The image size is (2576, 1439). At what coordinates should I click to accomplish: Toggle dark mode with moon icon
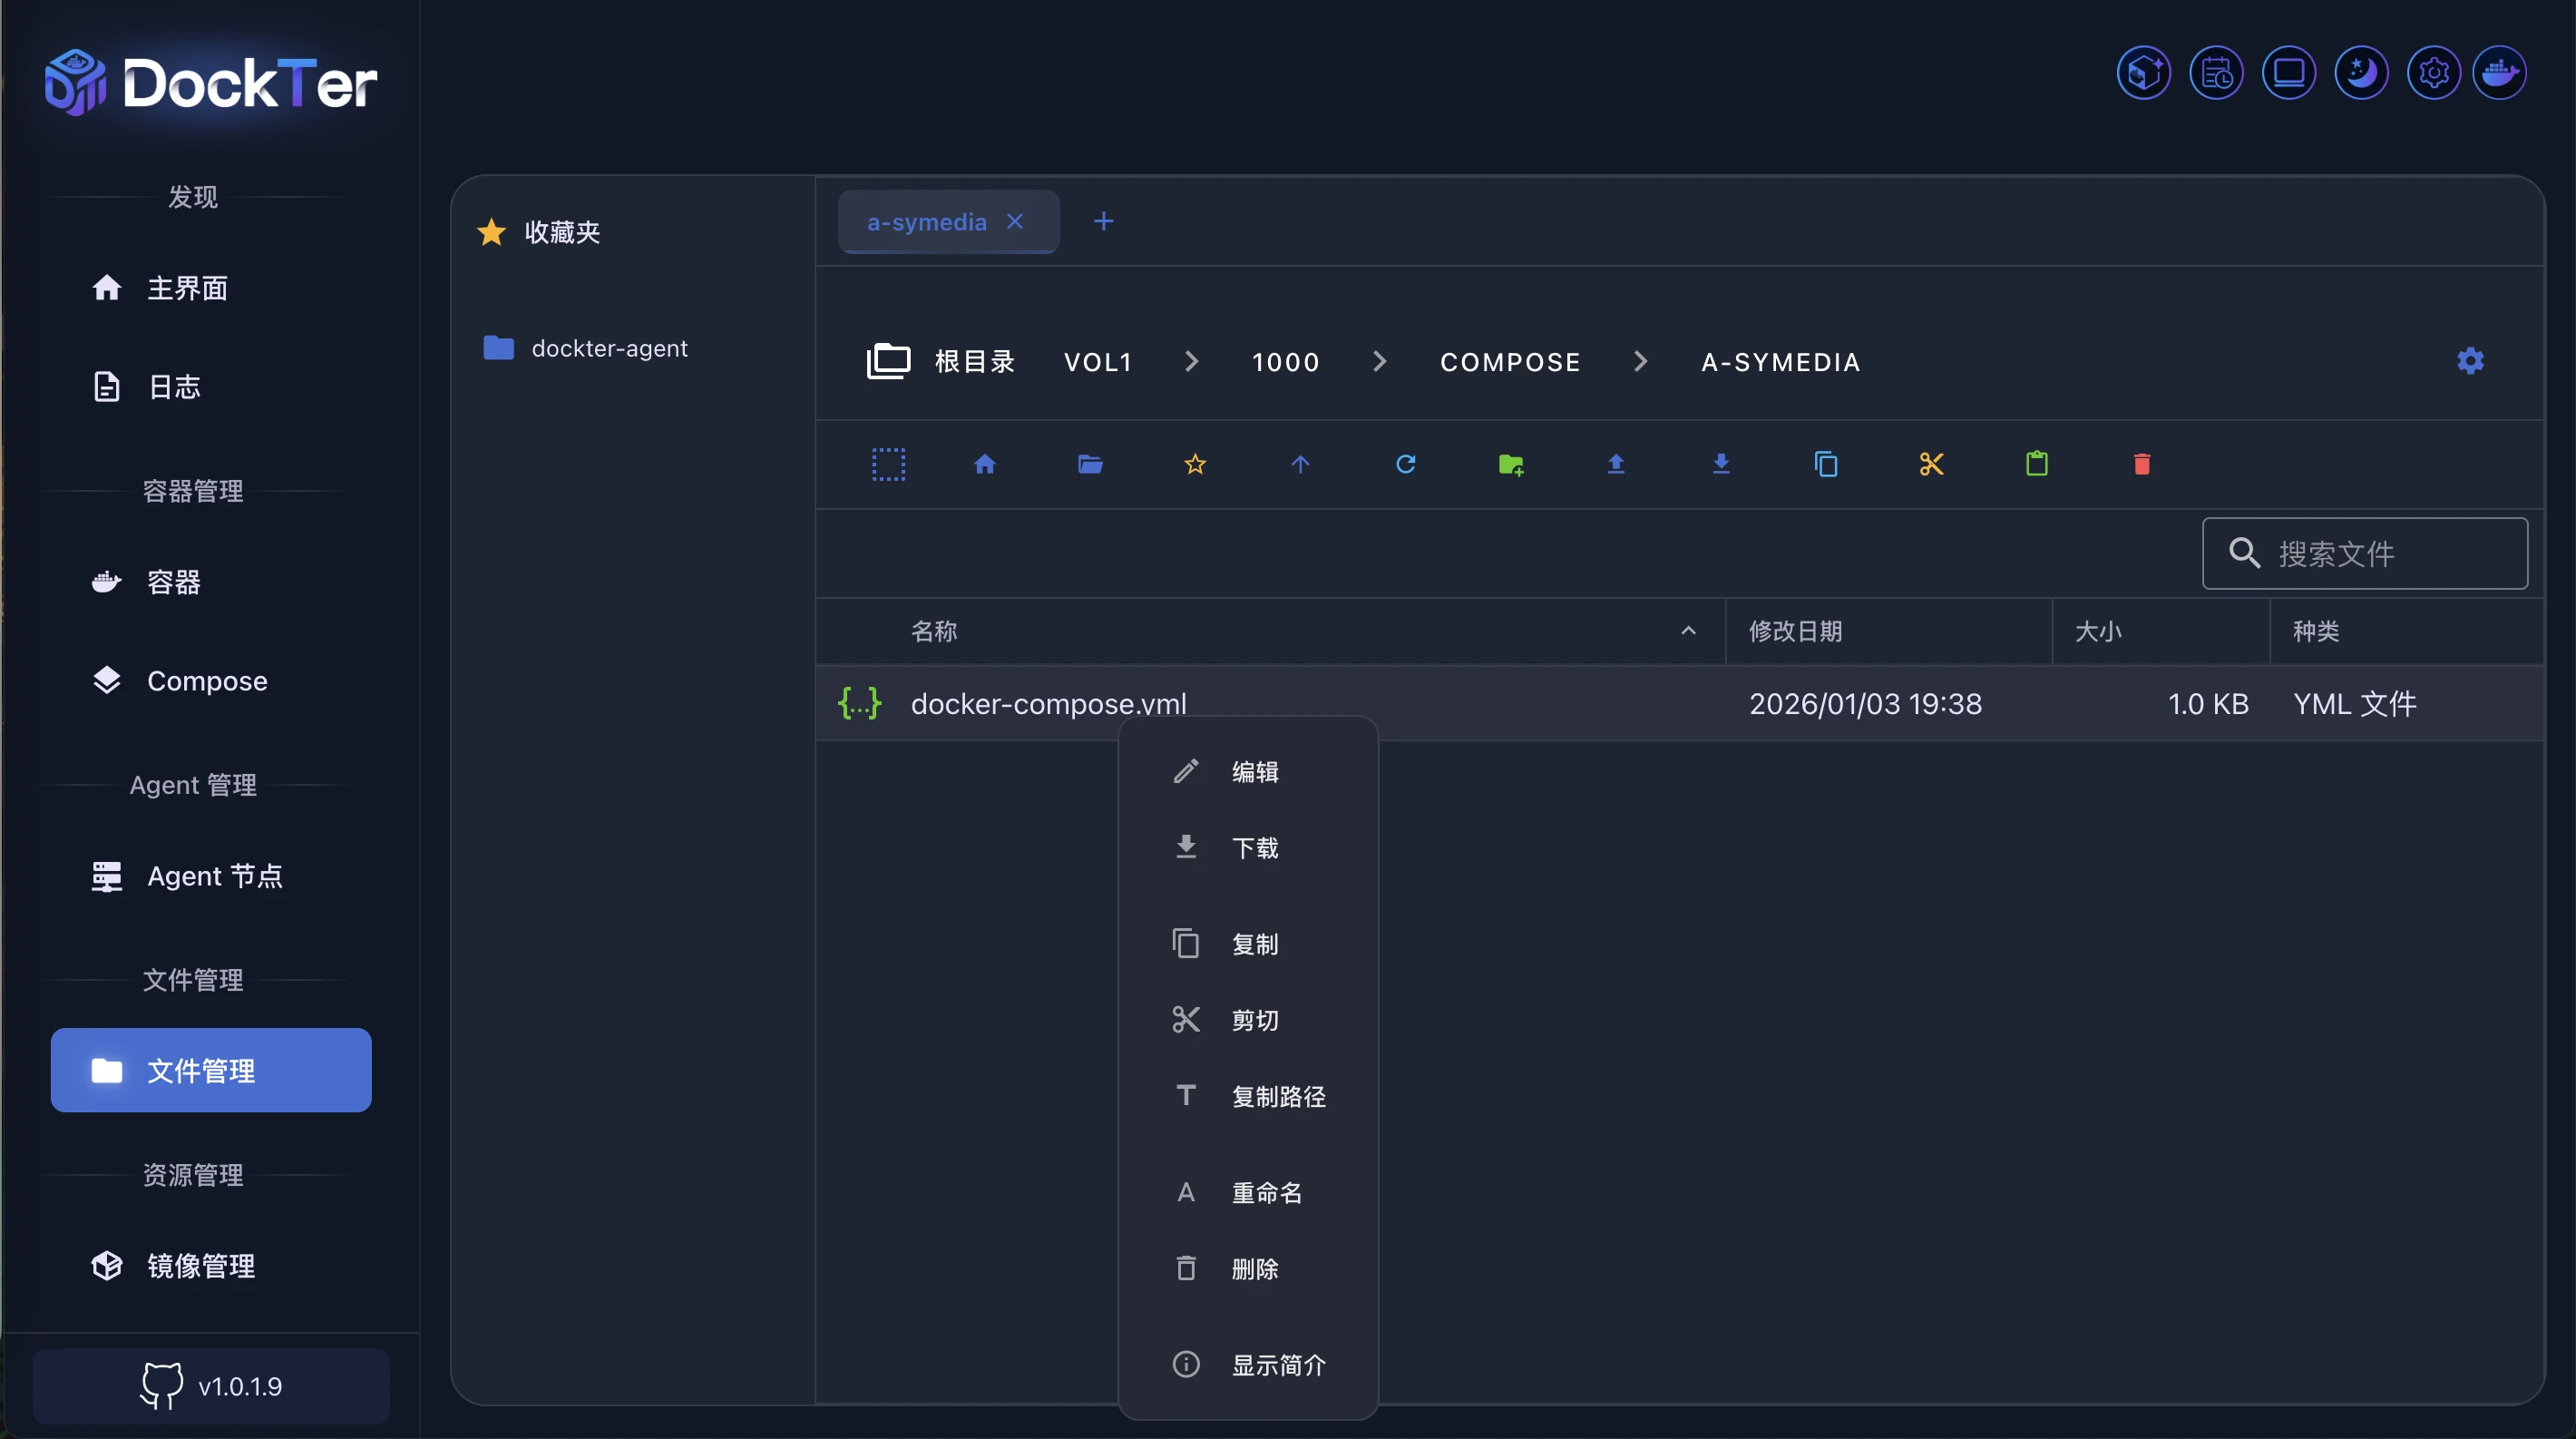click(2361, 73)
